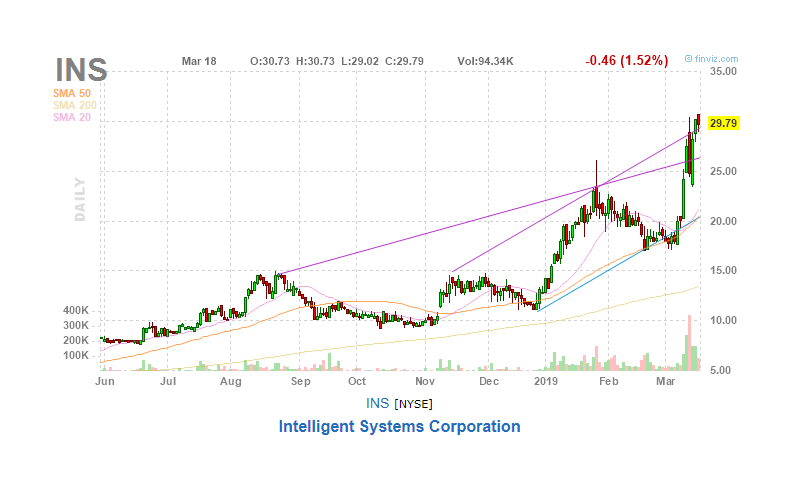Select the SMA 50 legend label
793x490 pixels.
point(72,93)
